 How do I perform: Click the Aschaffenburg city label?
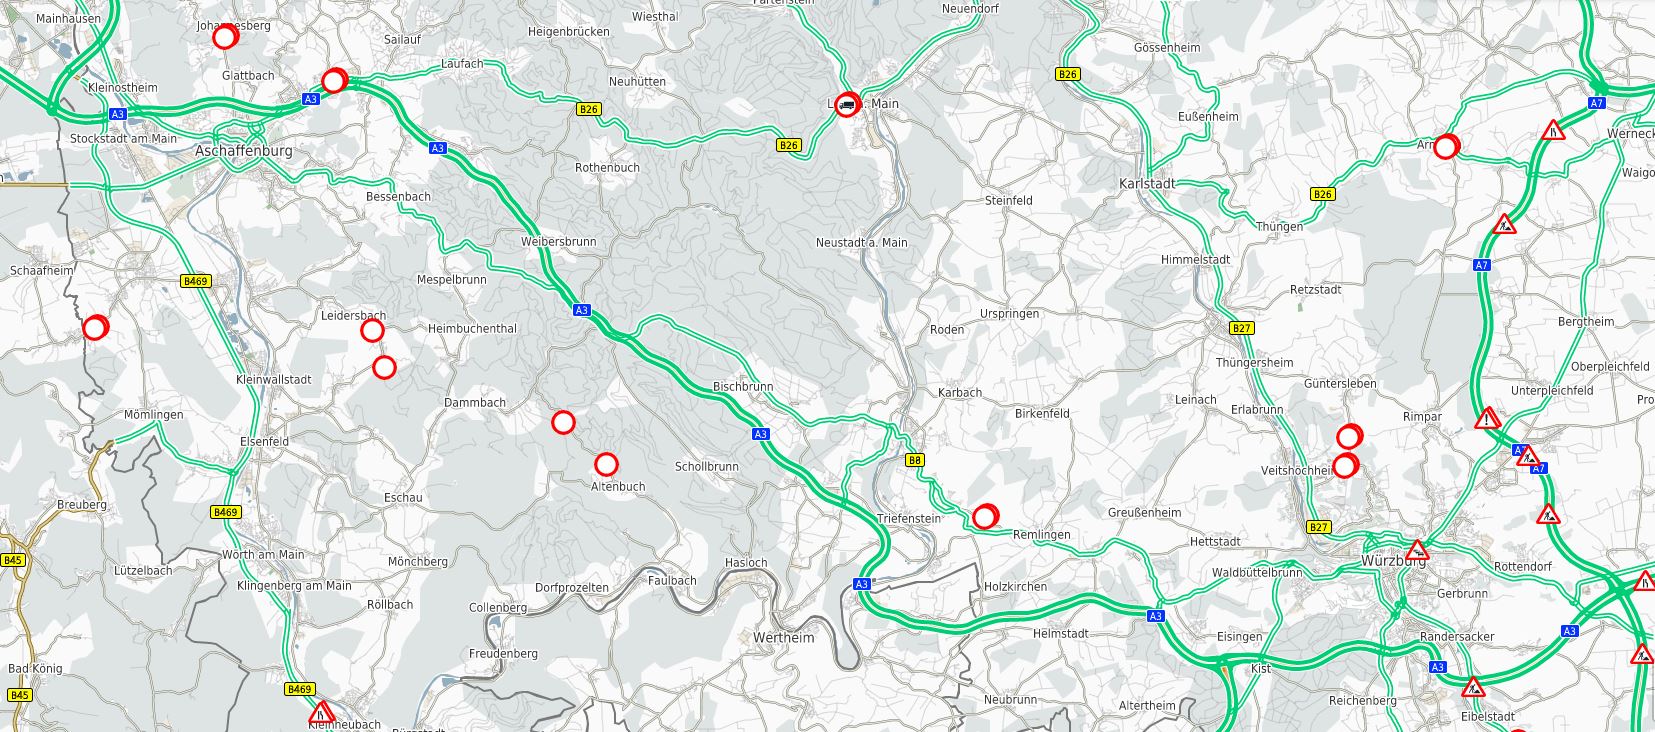244,151
